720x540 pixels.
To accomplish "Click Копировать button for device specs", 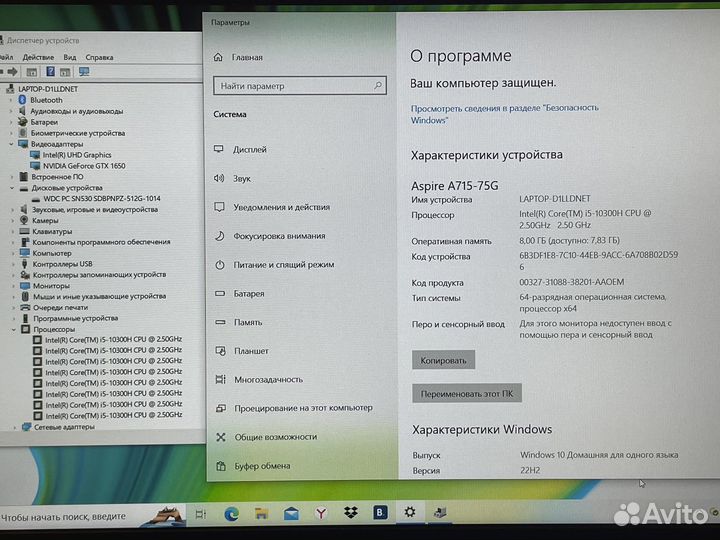I will point(443,360).
